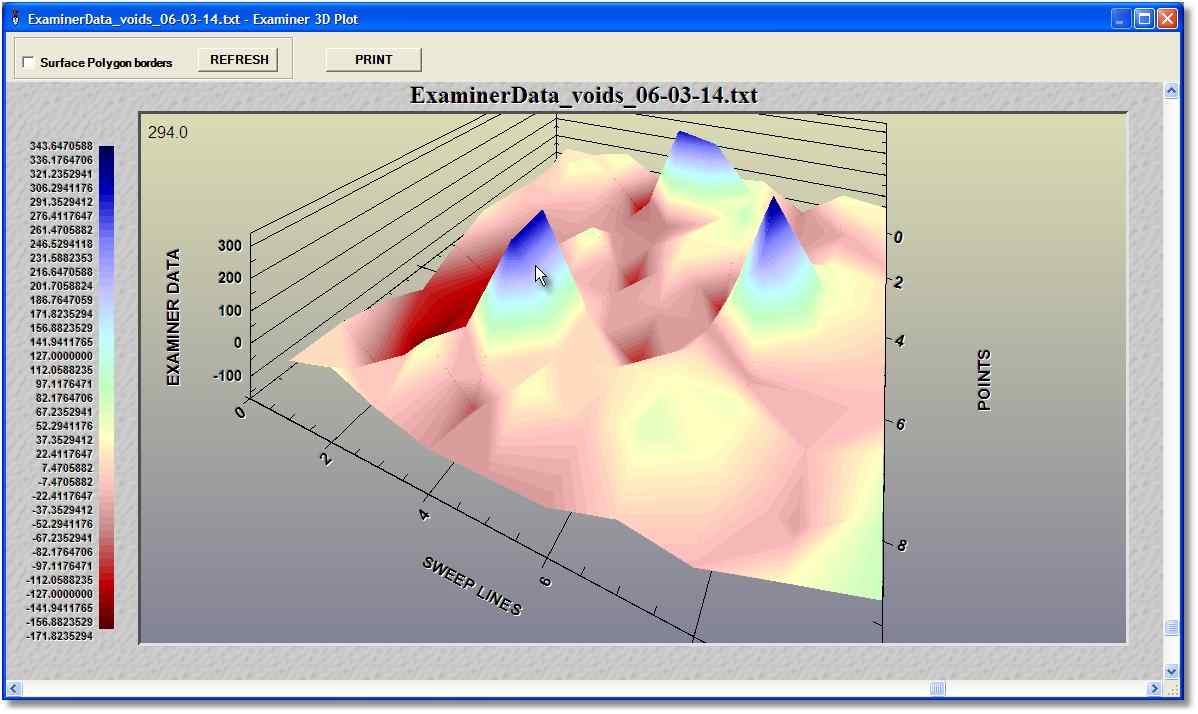Click the vertical scrollbar thumb
Screen dimensions: 1198x714
1171,627
